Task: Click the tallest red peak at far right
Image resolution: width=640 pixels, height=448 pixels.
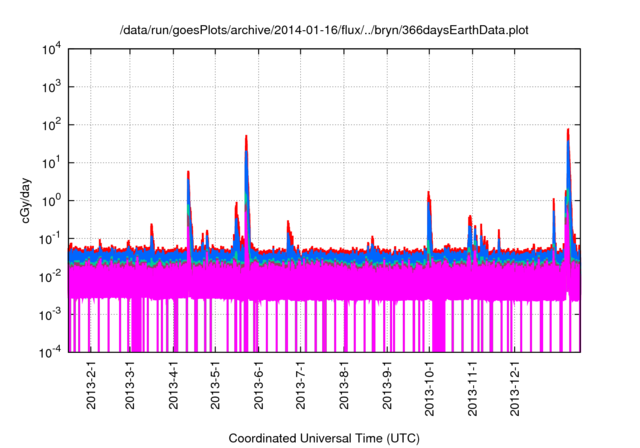Action: tap(568, 130)
